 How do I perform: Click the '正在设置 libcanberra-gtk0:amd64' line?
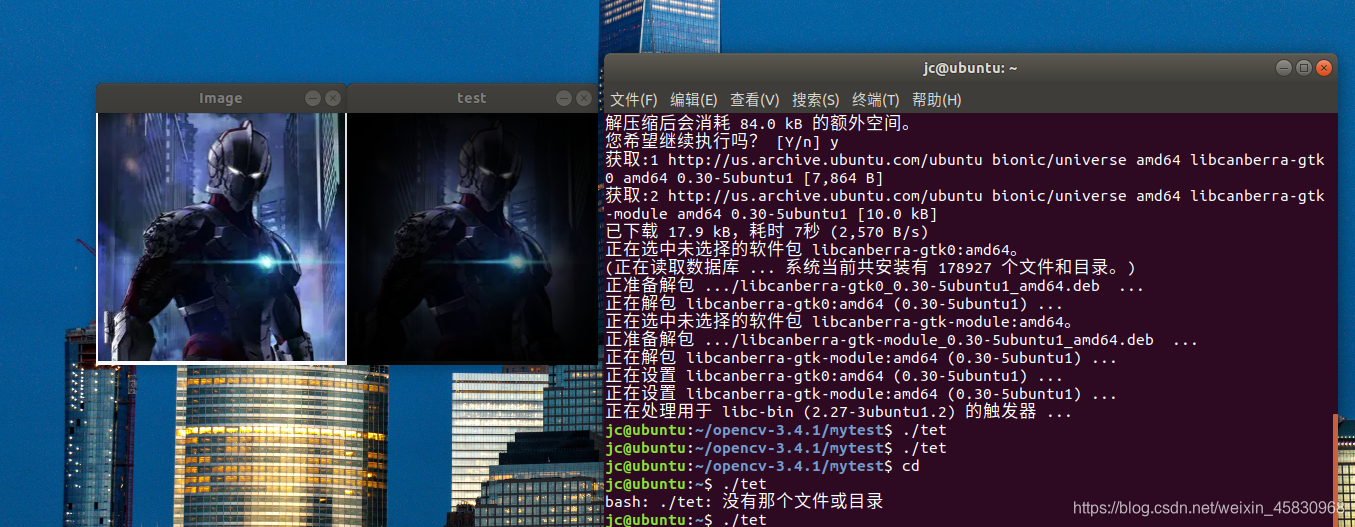click(835, 376)
